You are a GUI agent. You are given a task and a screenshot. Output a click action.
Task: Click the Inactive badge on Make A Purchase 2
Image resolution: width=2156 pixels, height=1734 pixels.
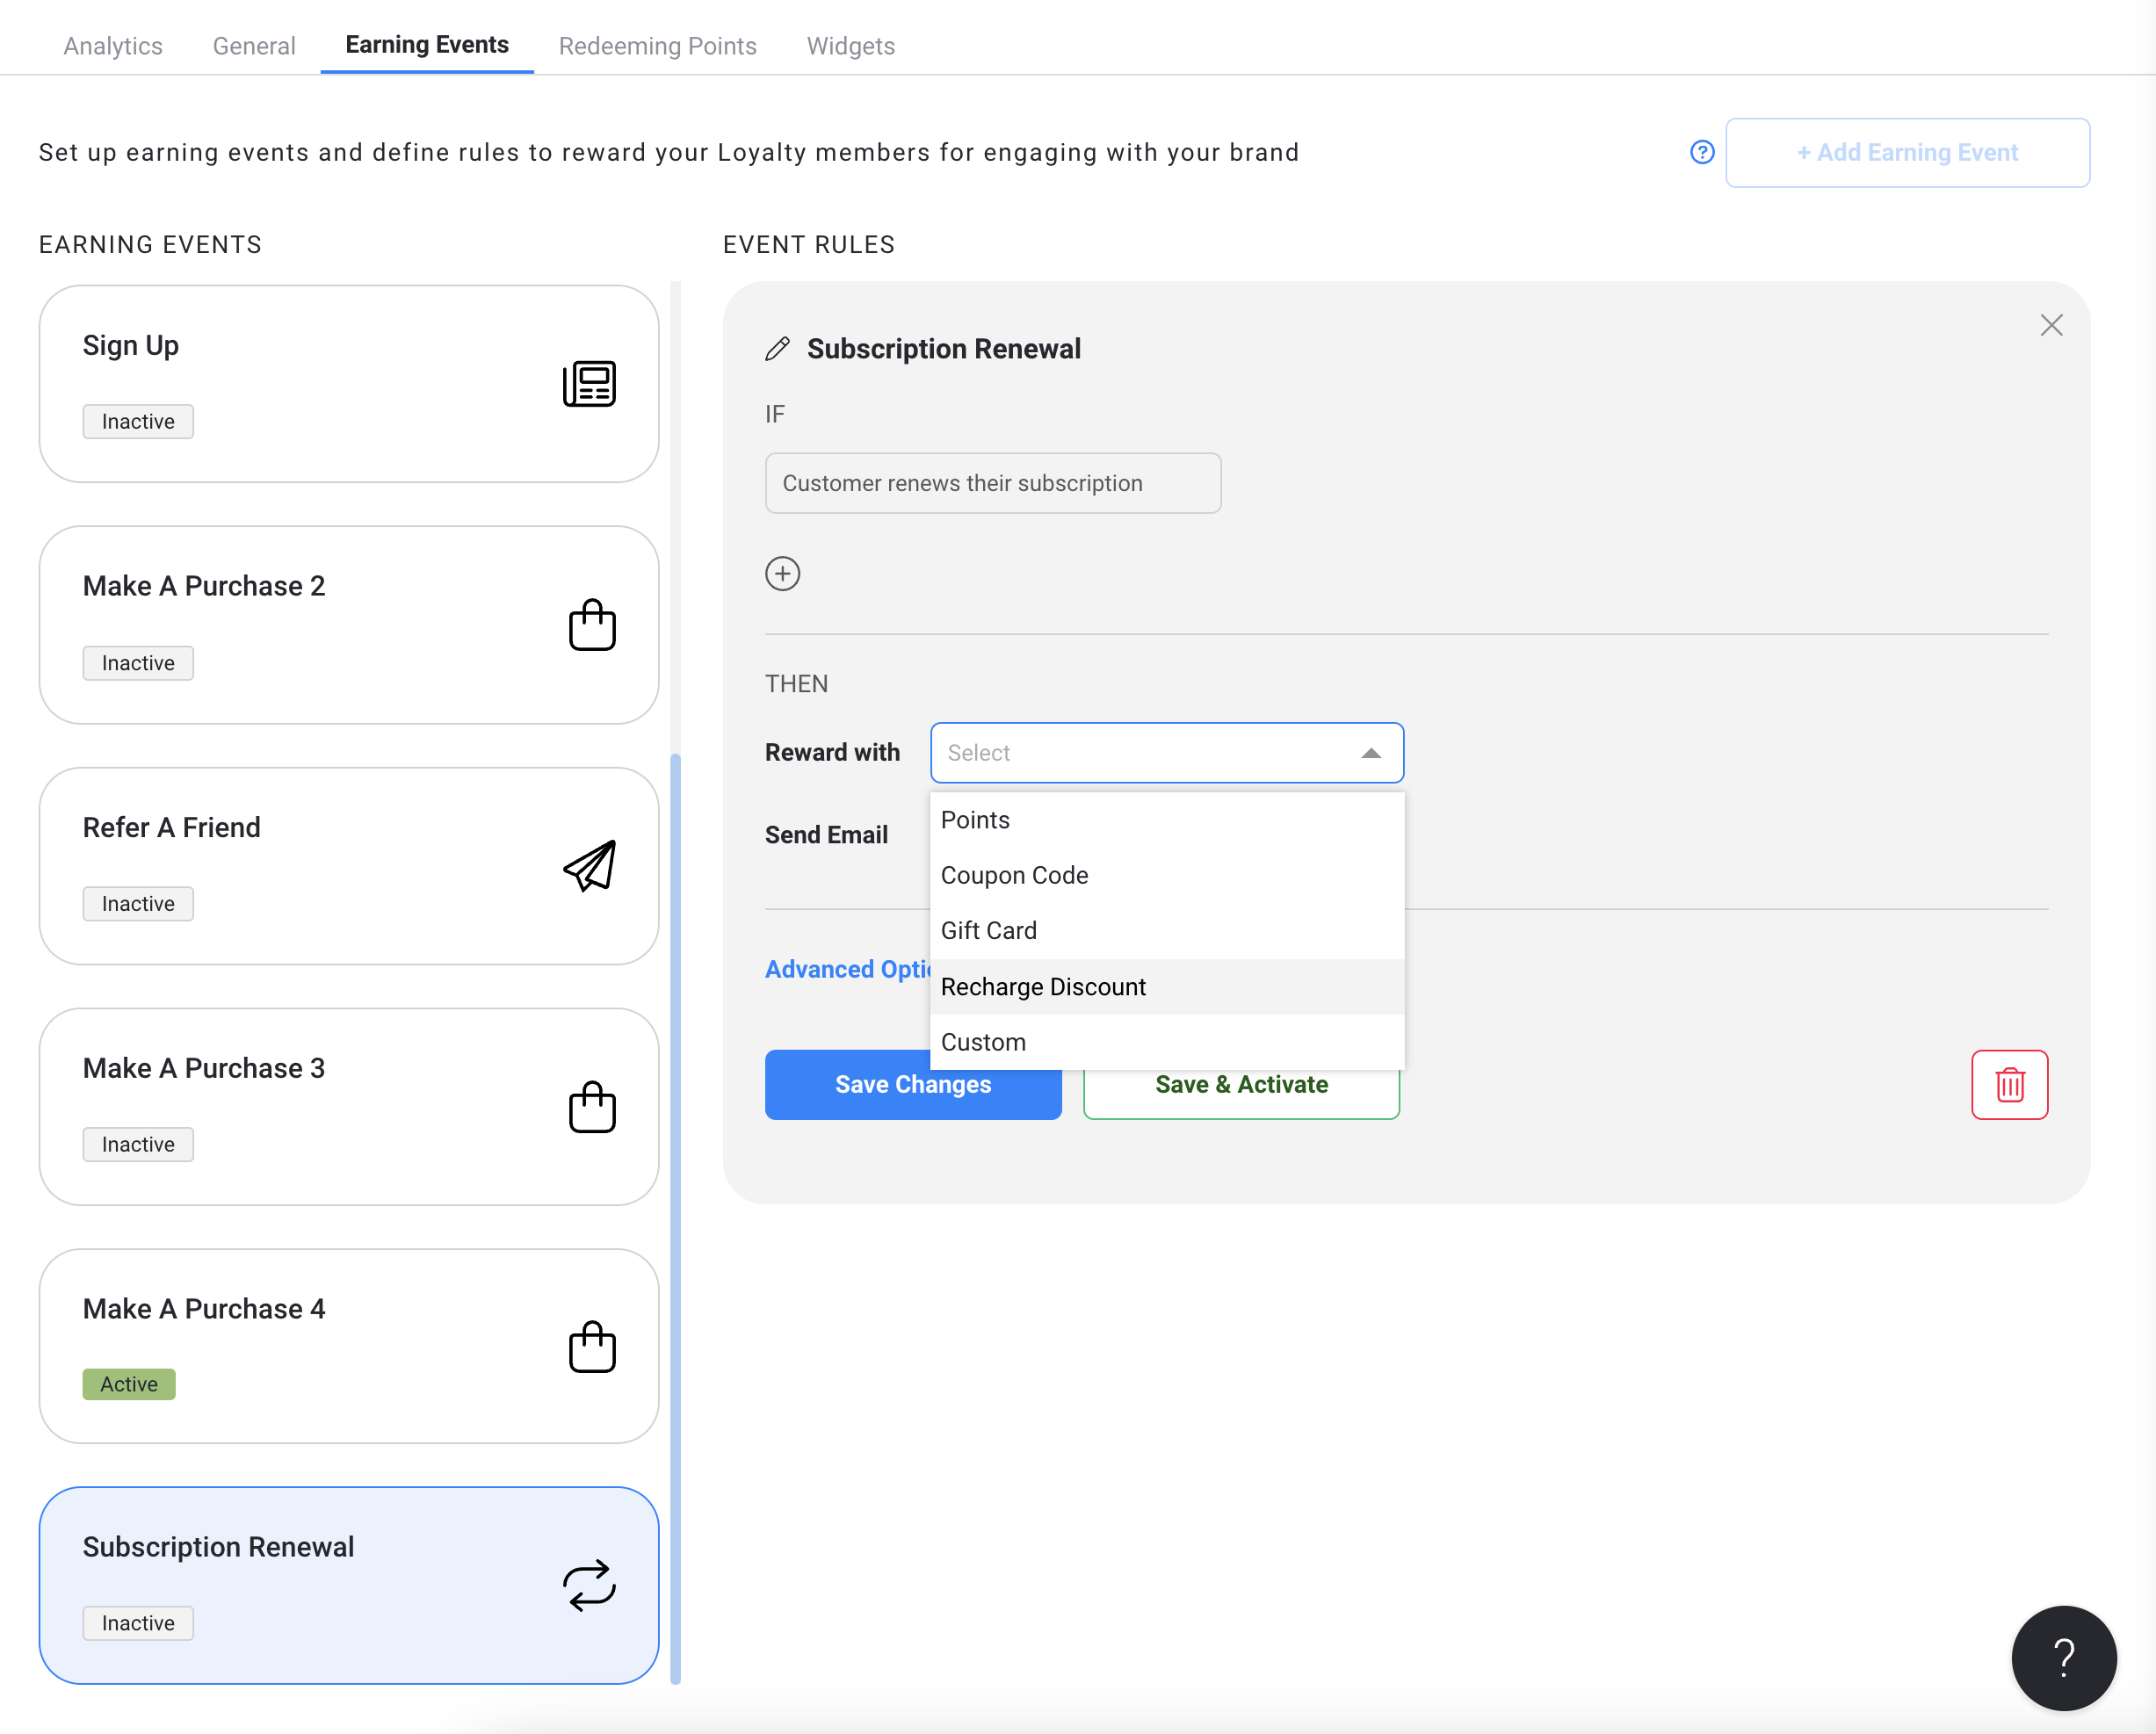click(x=138, y=663)
